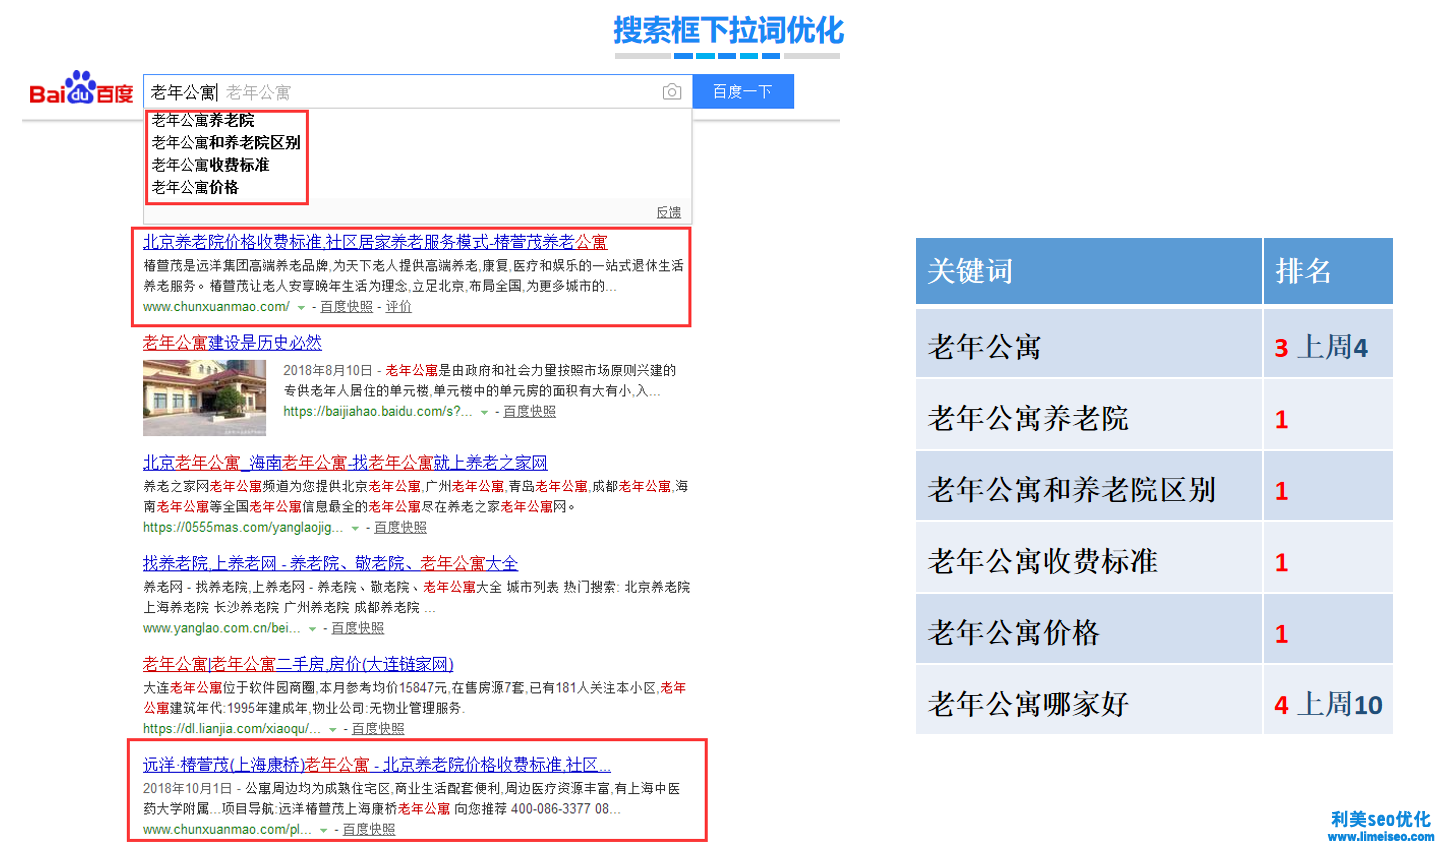Expand dropdown arrow next to dl.lianjia.com
This screenshot has width=1441, height=847.
click(333, 730)
